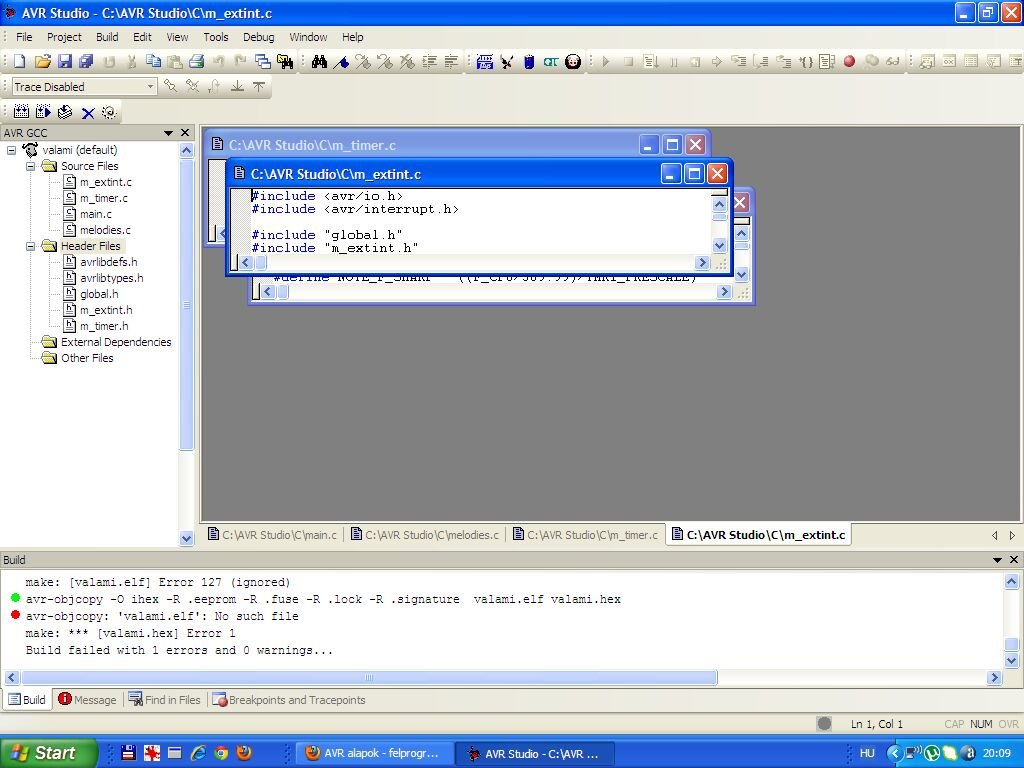Image resolution: width=1024 pixels, height=768 pixels.
Task: Select melodies.c in the project tree
Action: click(97, 230)
